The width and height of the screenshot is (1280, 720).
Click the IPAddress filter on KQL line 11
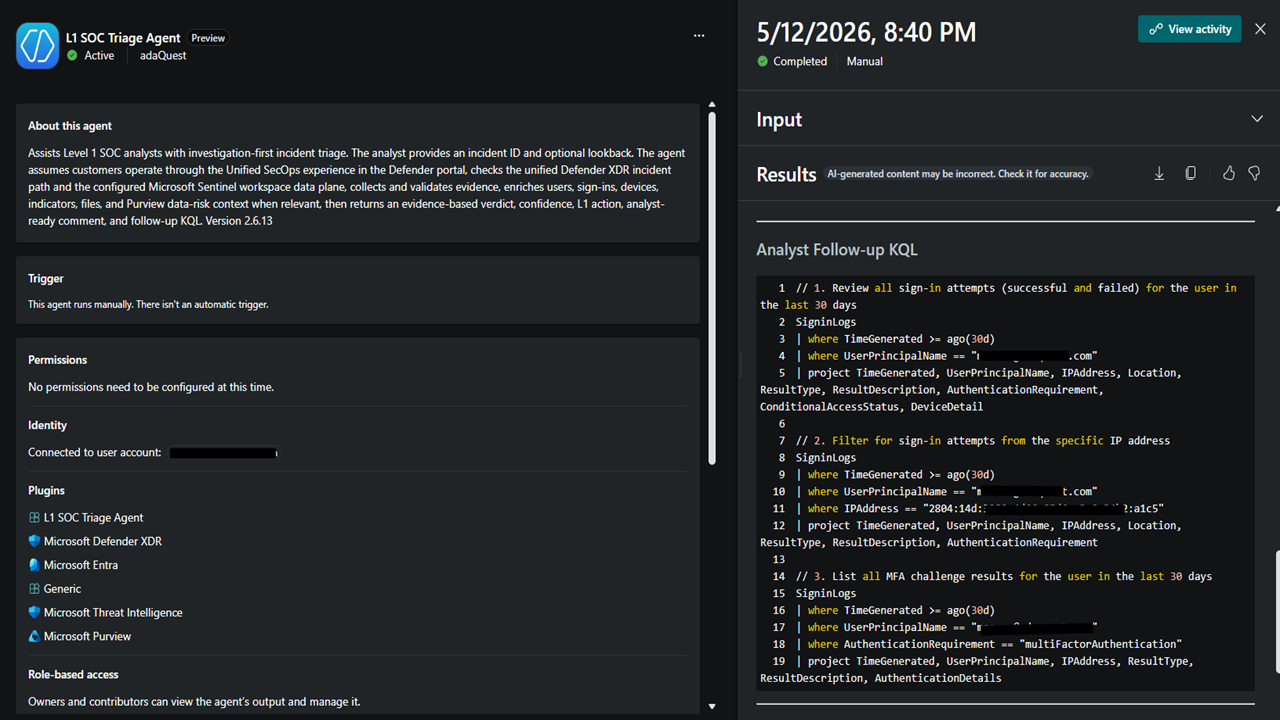pos(980,508)
